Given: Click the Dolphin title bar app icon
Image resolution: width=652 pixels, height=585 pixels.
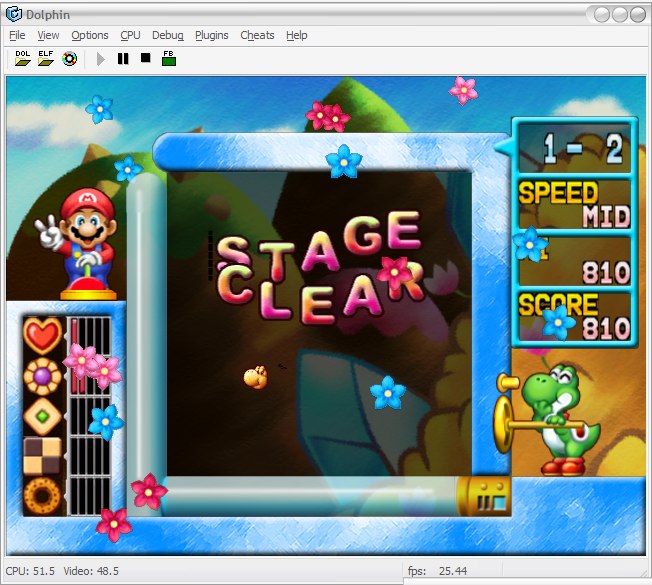Looking at the screenshot, I should (14, 14).
